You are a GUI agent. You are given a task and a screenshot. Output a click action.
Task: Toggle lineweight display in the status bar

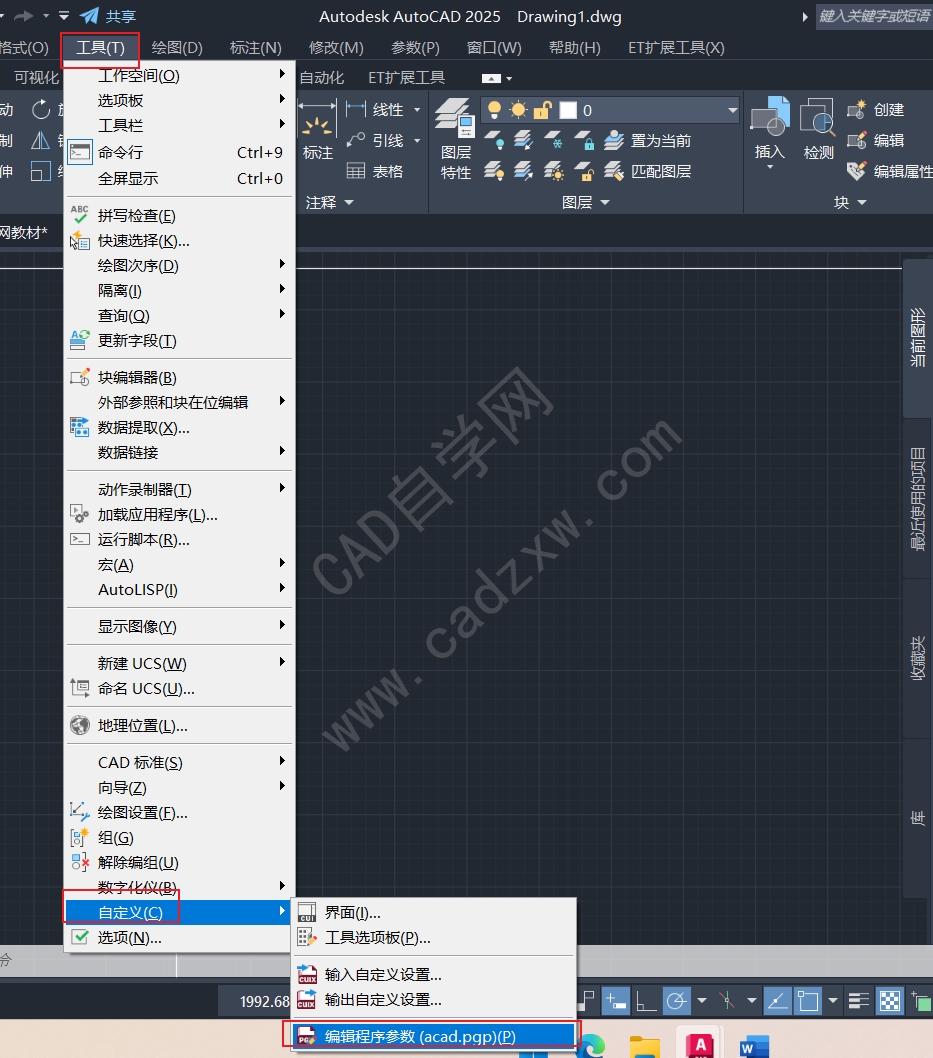pyautogui.click(x=858, y=1001)
